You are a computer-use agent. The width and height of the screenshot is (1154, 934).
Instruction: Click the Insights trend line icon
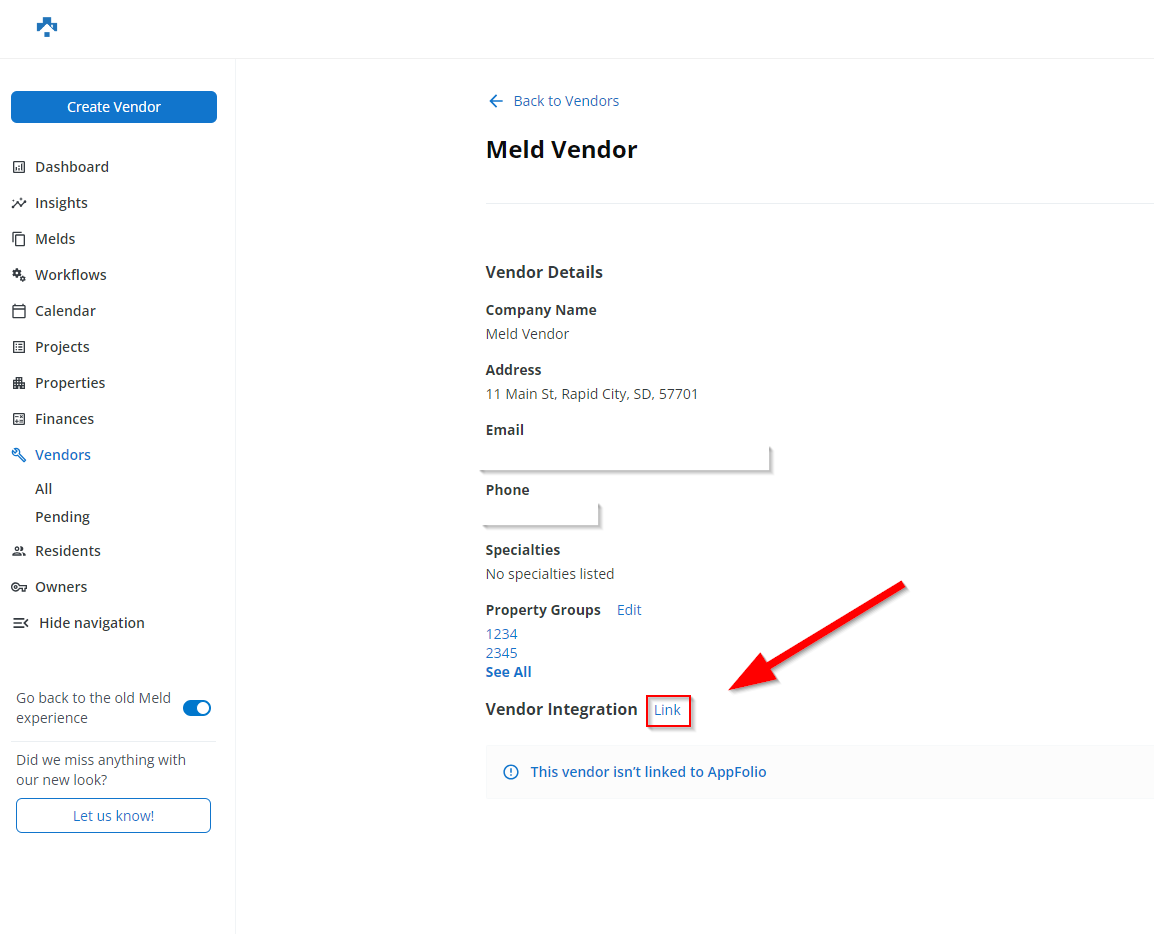[18, 203]
